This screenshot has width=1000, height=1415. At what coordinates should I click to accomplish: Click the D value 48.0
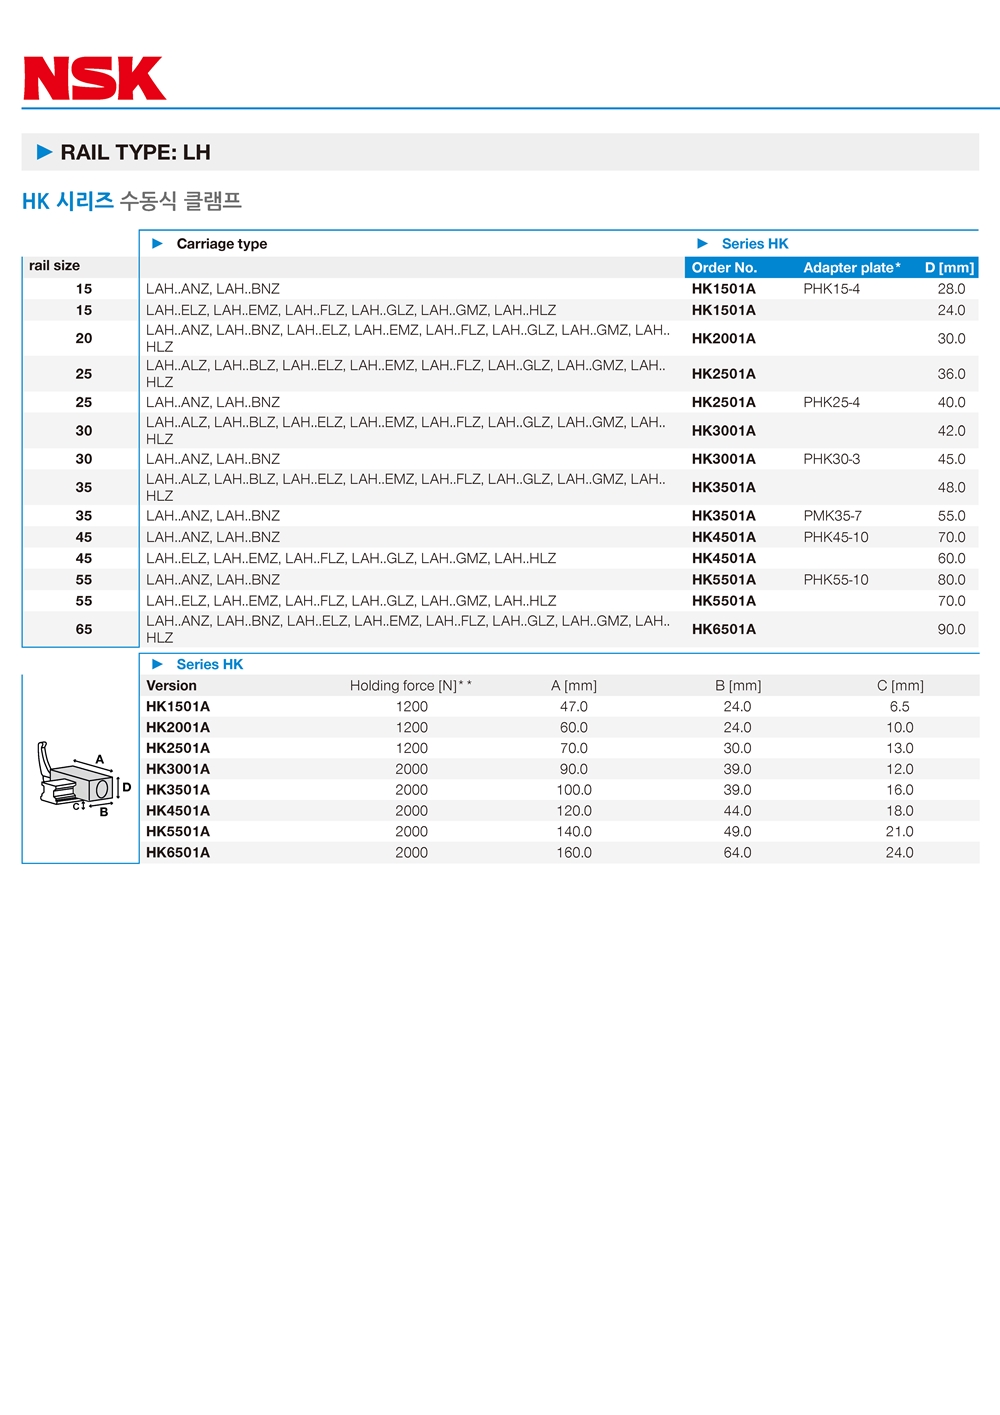point(951,488)
